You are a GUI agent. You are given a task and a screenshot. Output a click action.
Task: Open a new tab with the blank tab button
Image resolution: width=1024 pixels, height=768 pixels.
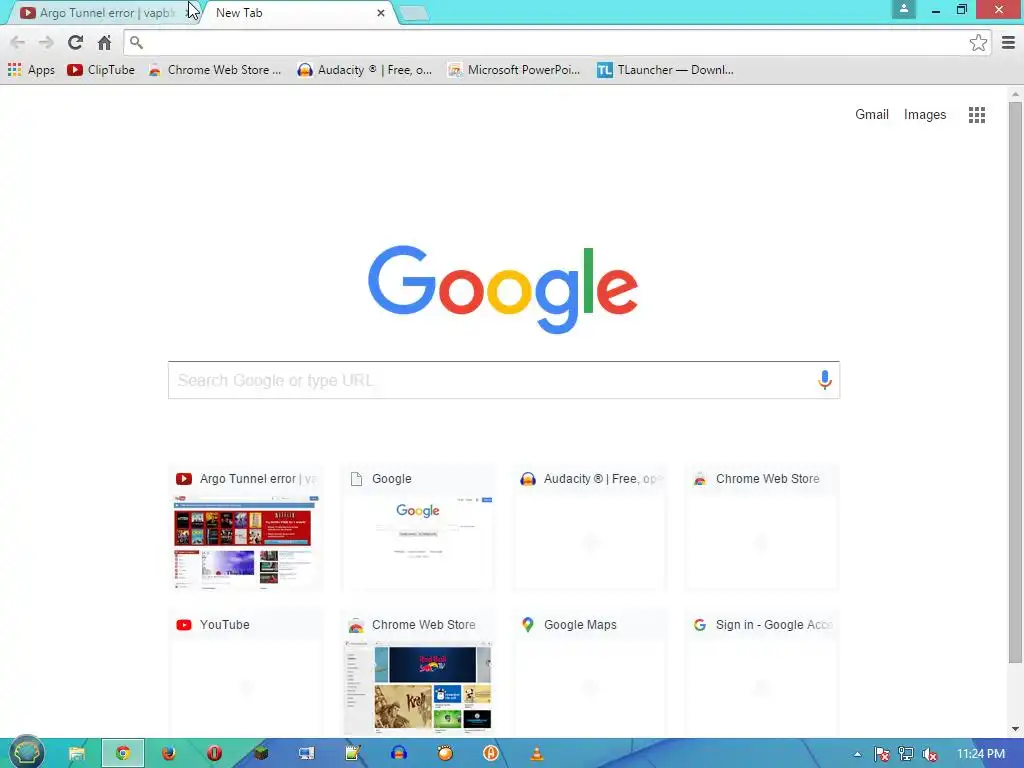coord(413,13)
